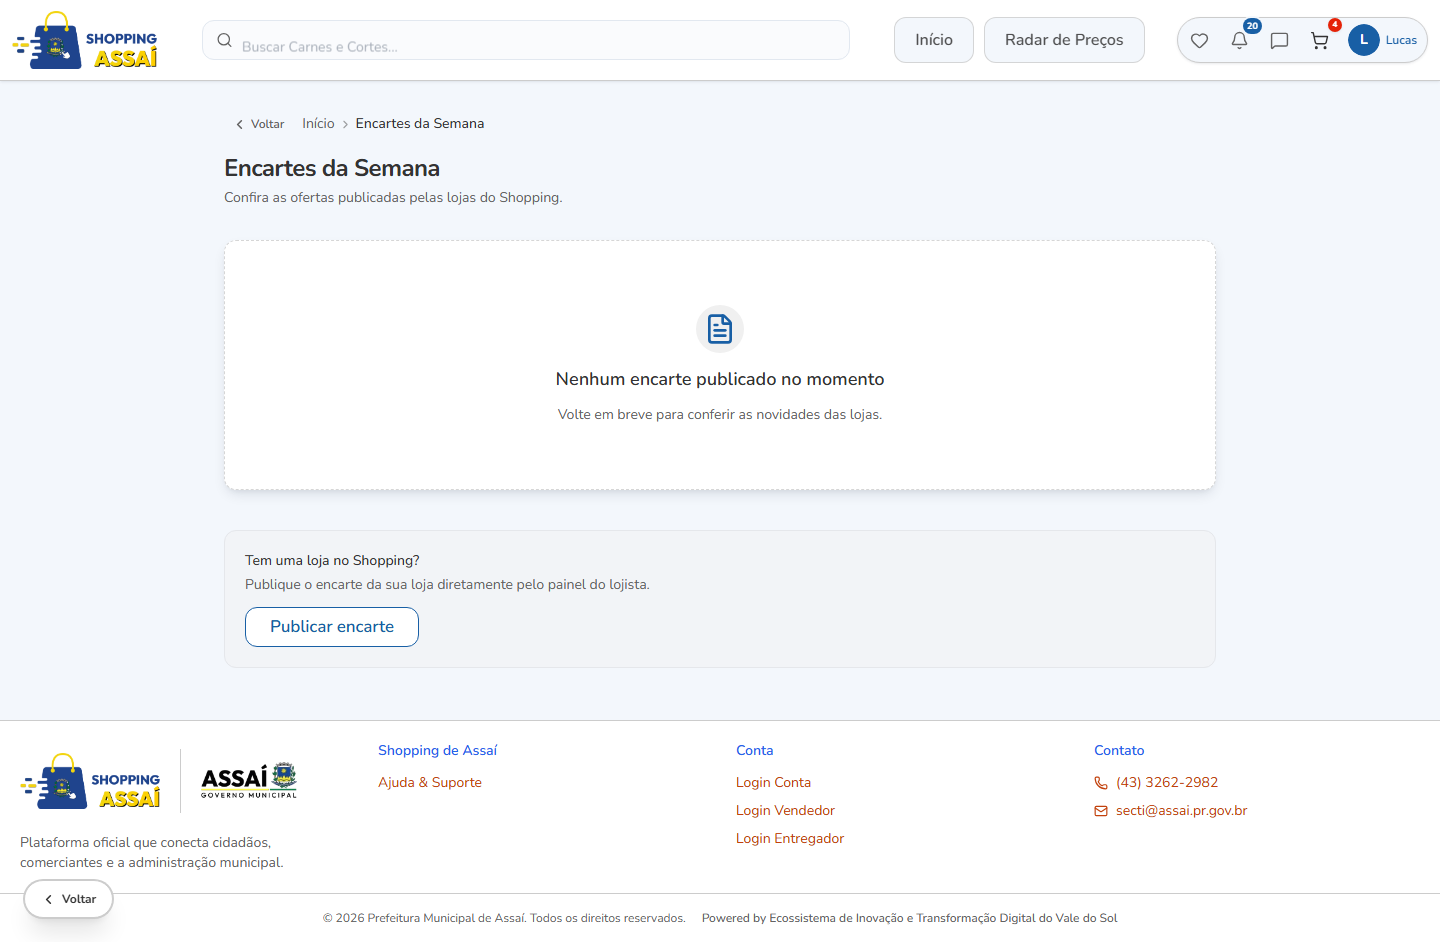Click the secti@assai.pr.gov.br email link
This screenshot has width=1440, height=942.
(x=1182, y=810)
